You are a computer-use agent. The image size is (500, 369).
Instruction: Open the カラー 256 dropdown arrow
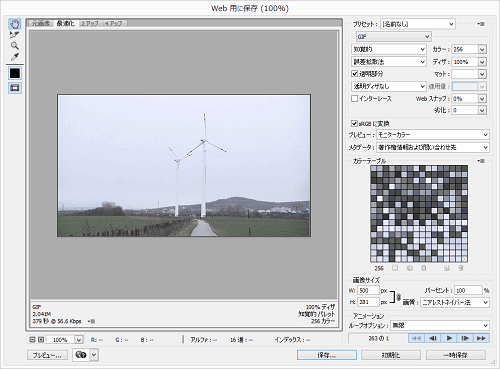point(482,49)
